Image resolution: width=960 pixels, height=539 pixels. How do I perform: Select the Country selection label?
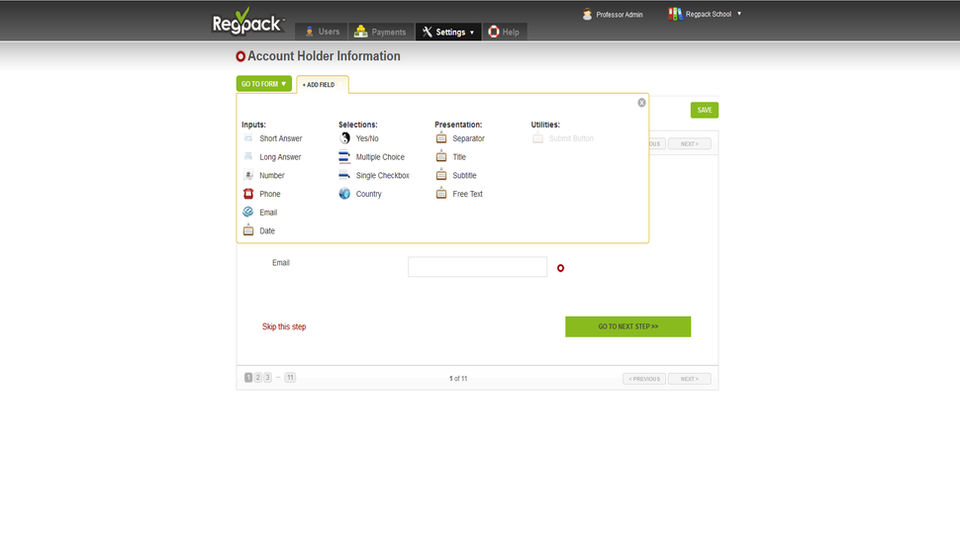(369, 194)
